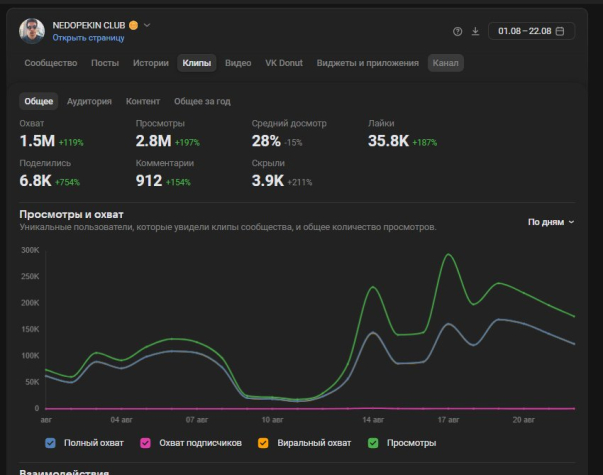Click the help question mark icon
Viewport: 603px width, 475px height.
[457, 32]
